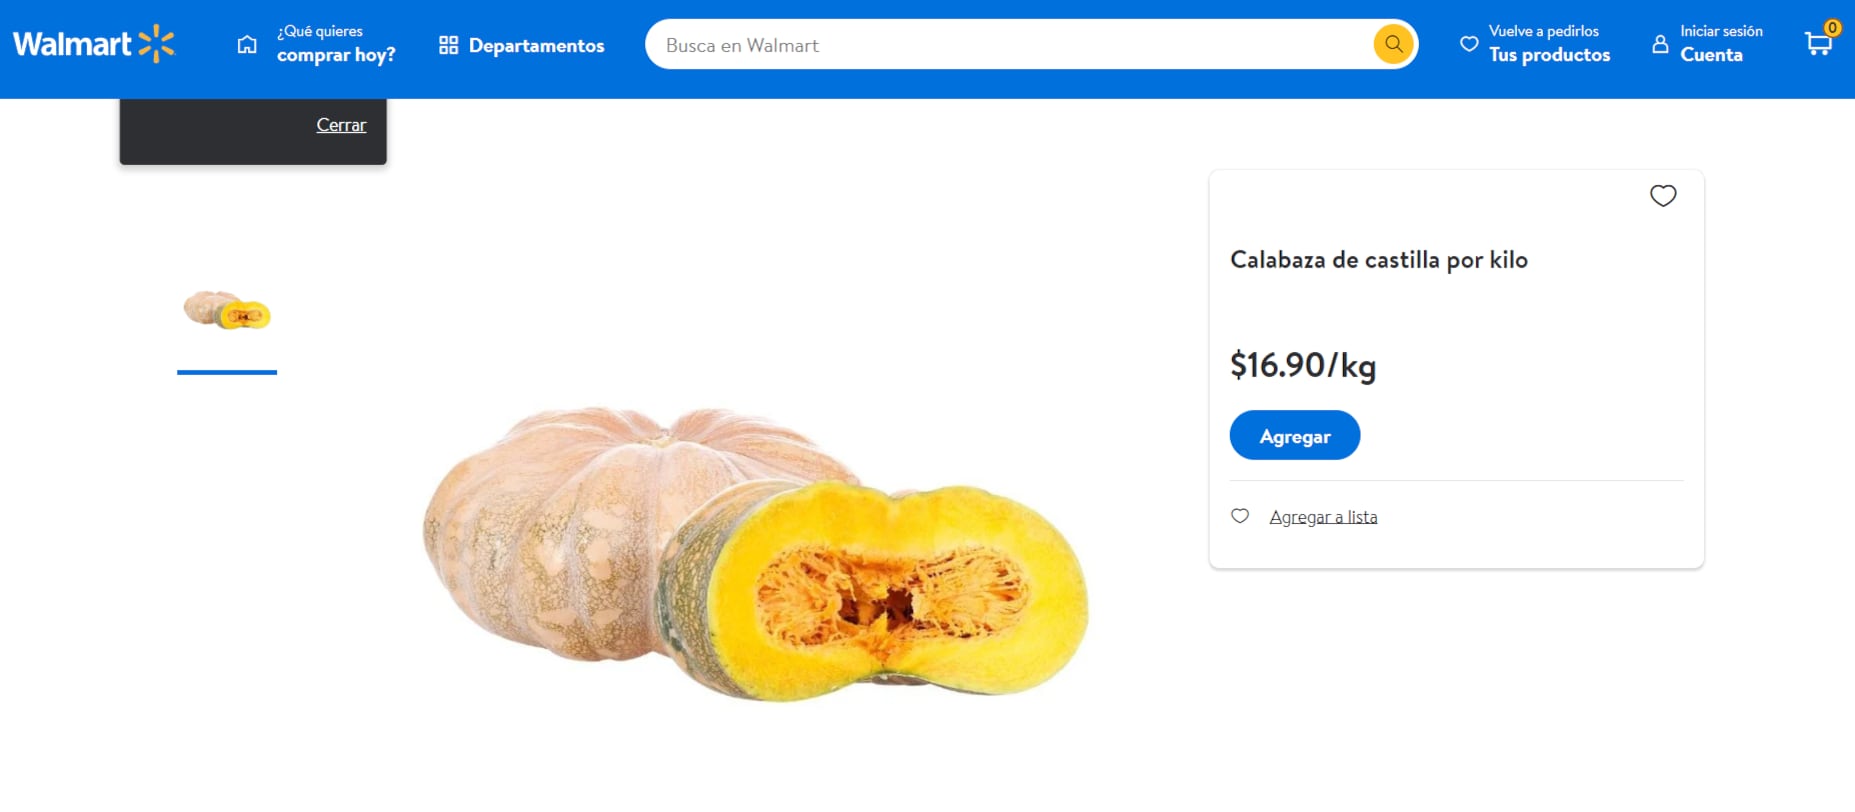Click the heart icon next to 'Tus productos'
This screenshot has height=812, width=1855.
1469,44
